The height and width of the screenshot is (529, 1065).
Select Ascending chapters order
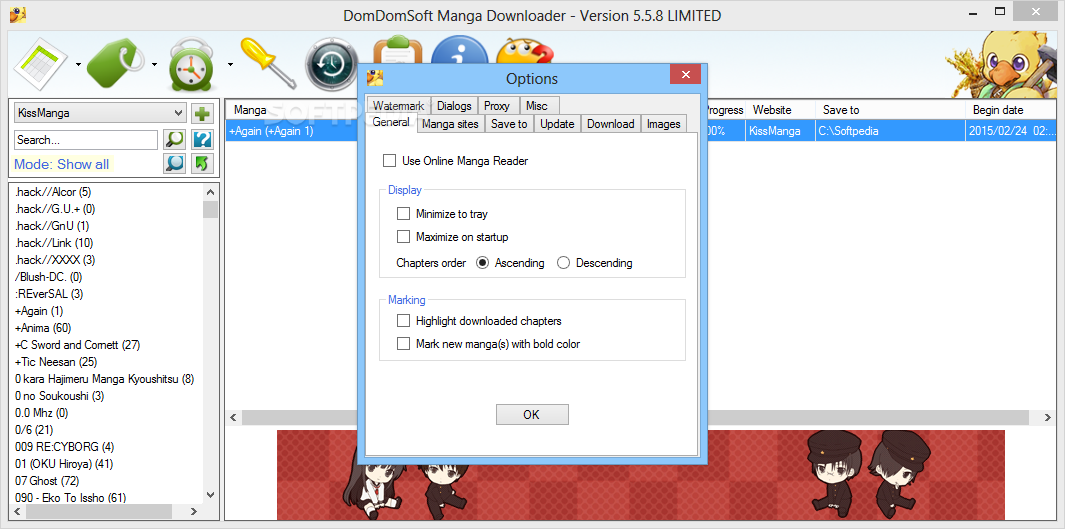point(482,263)
